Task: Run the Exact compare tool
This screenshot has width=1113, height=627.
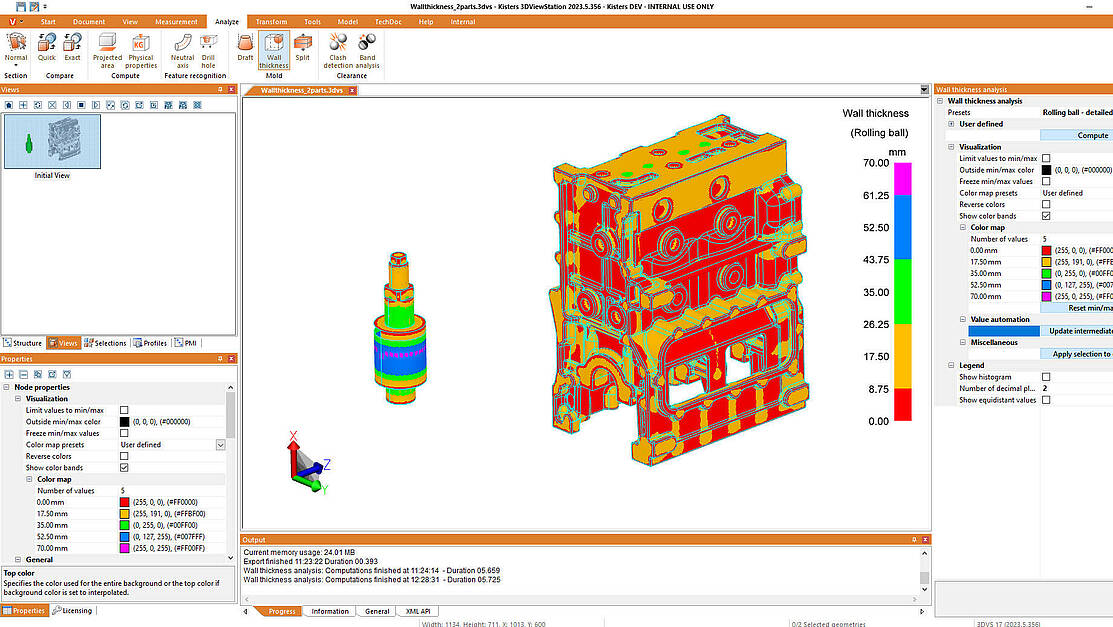Action: click(x=72, y=48)
